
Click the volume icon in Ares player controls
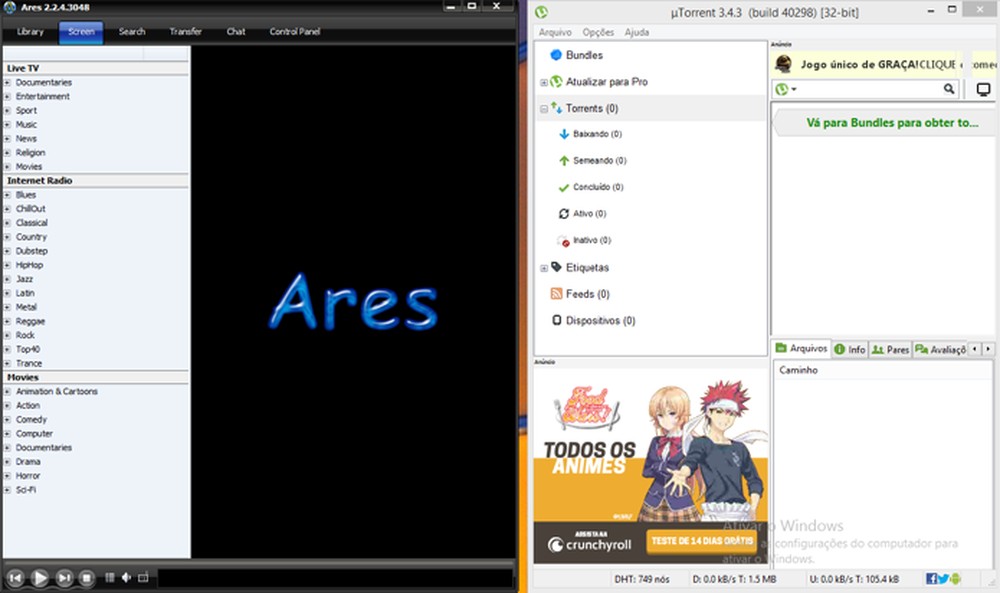coord(125,577)
